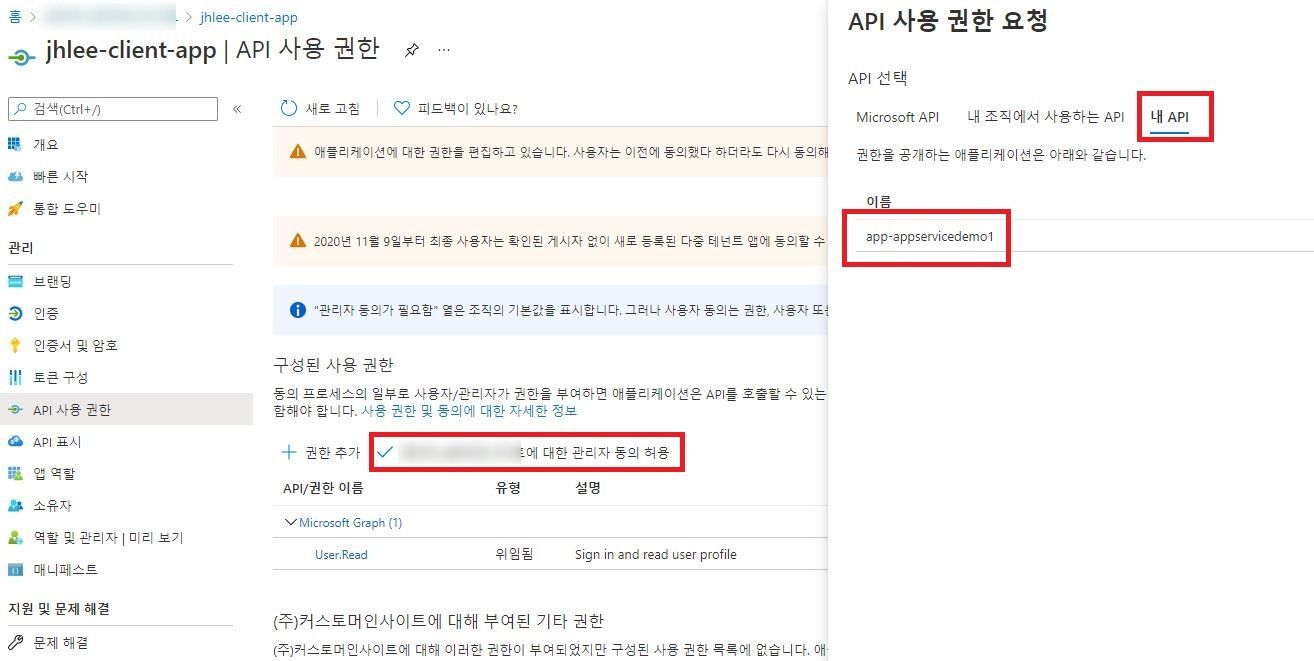Open 개요 in the sidebar menu
Screen dimensions: 1314x661
coord(46,144)
